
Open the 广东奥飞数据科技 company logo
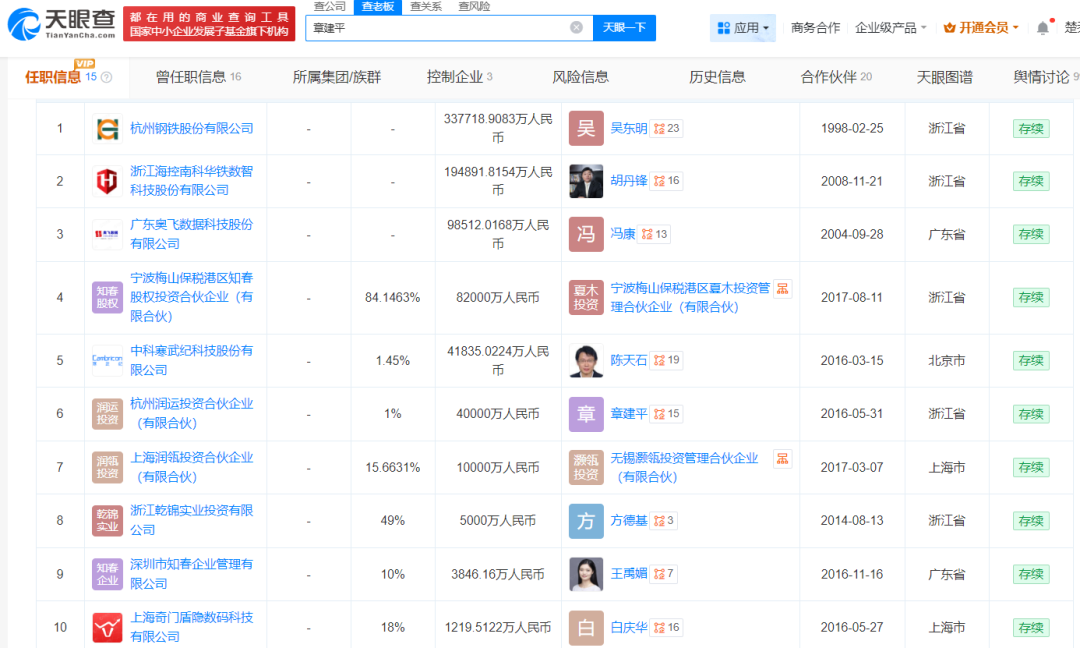pos(107,234)
